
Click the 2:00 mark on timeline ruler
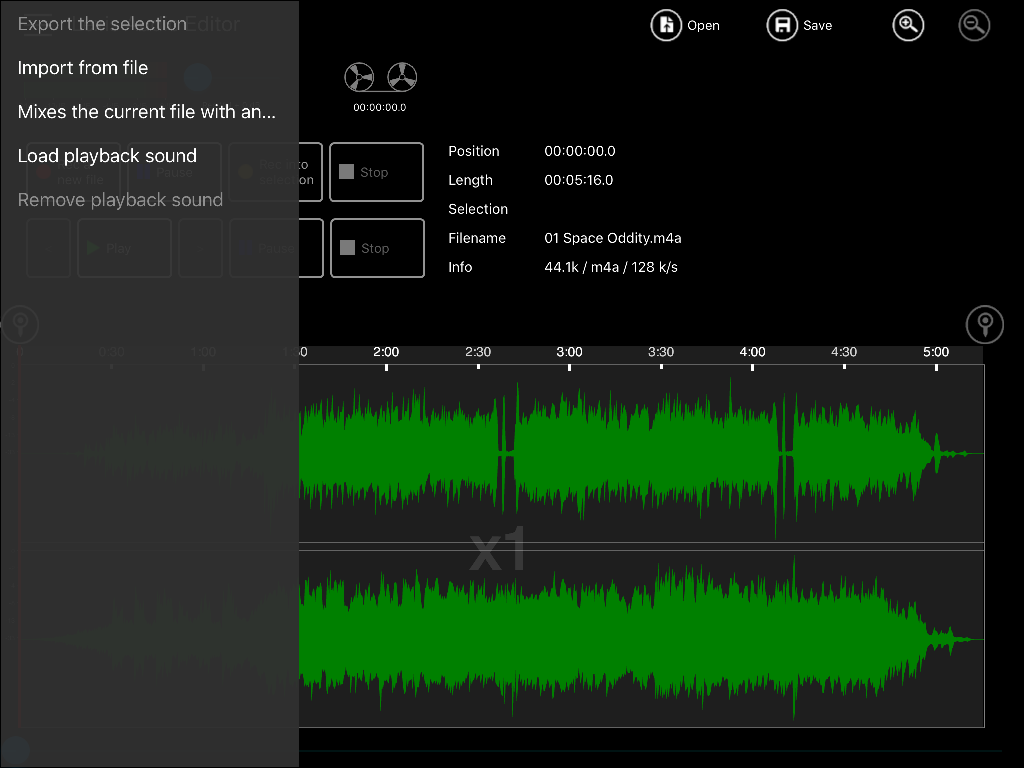point(386,352)
